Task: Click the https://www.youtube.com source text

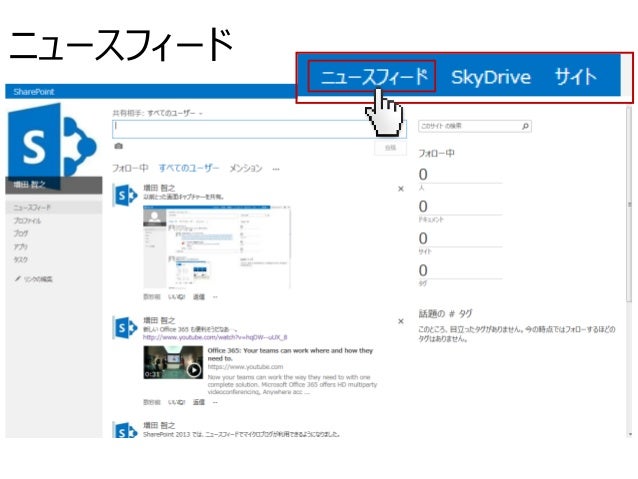Action: pos(245,367)
